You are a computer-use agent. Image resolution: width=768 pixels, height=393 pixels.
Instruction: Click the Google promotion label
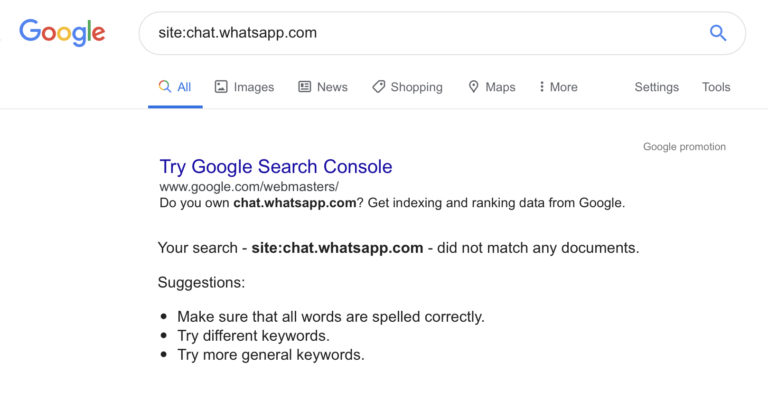pyautogui.click(x=684, y=147)
